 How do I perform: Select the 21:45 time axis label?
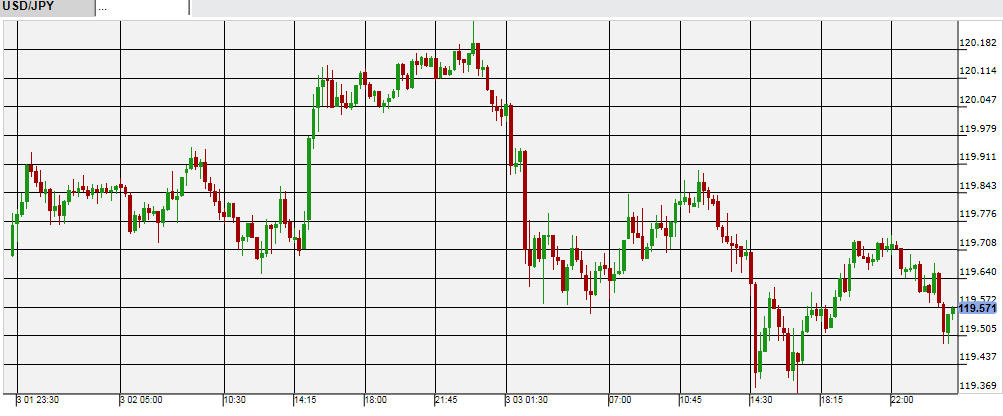445,400
